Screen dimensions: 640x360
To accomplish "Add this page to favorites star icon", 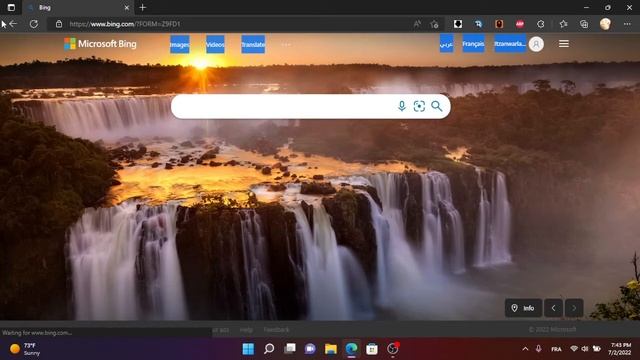I will 434,24.
